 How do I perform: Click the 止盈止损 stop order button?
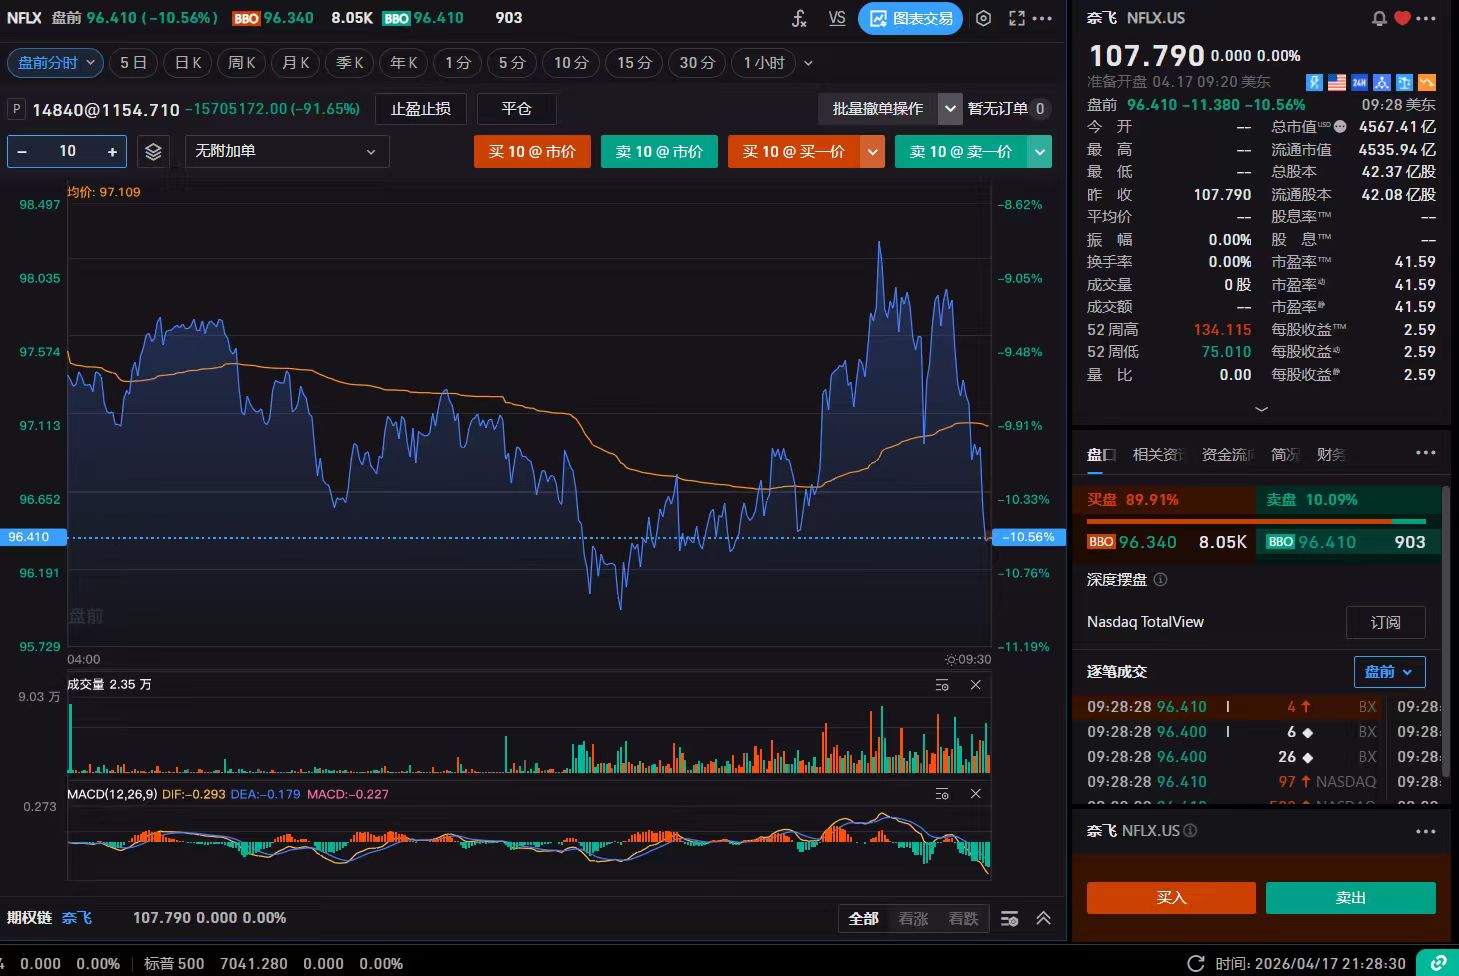420,109
